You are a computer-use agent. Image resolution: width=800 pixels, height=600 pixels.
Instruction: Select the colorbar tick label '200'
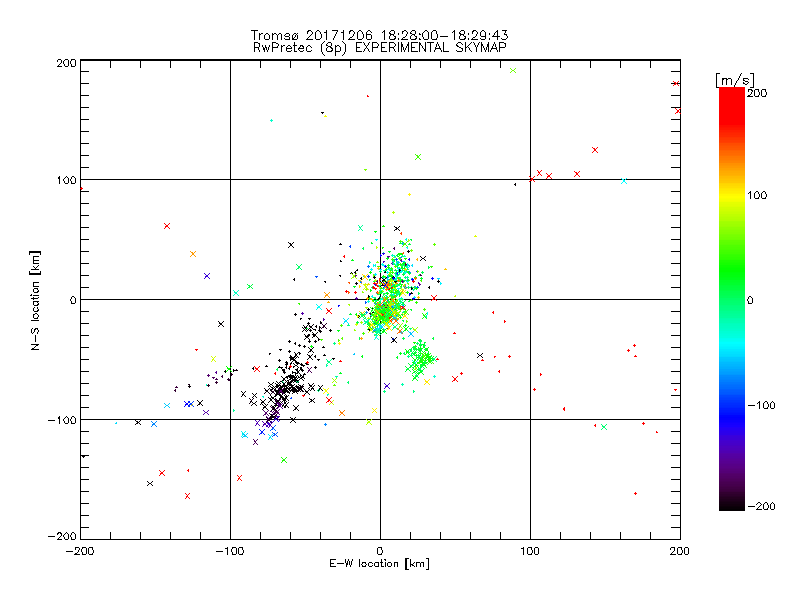757,93
